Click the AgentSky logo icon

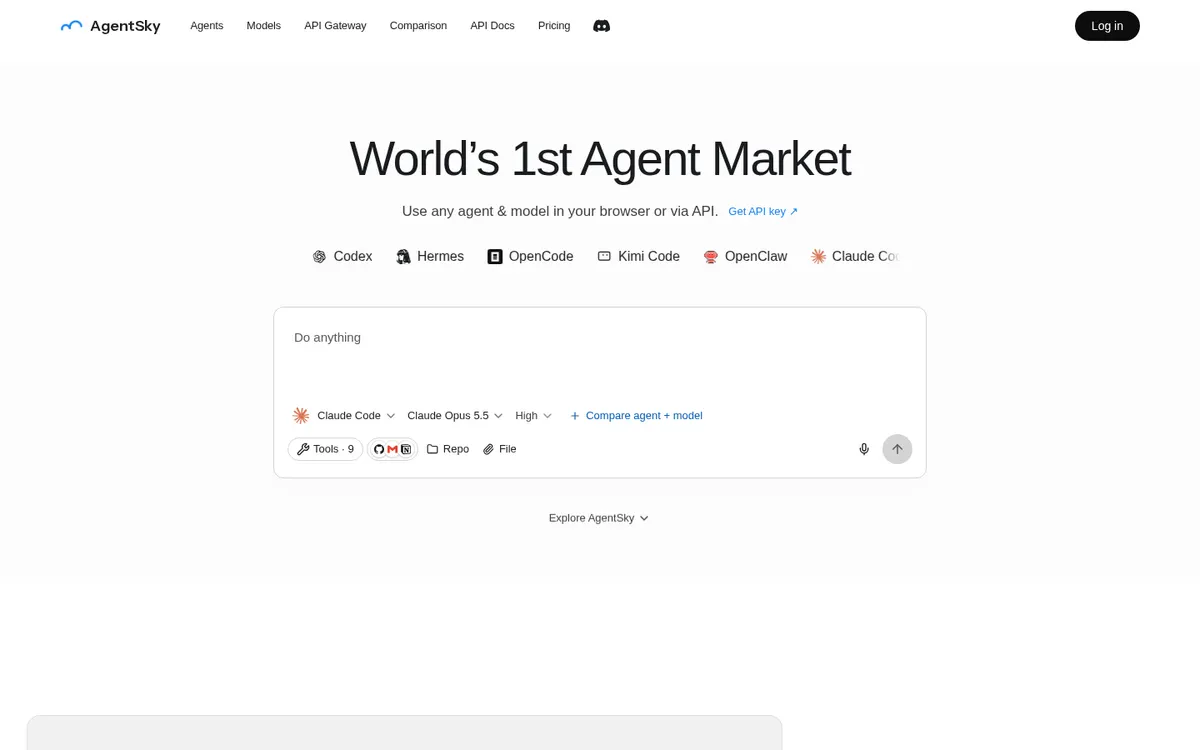click(x=71, y=26)
